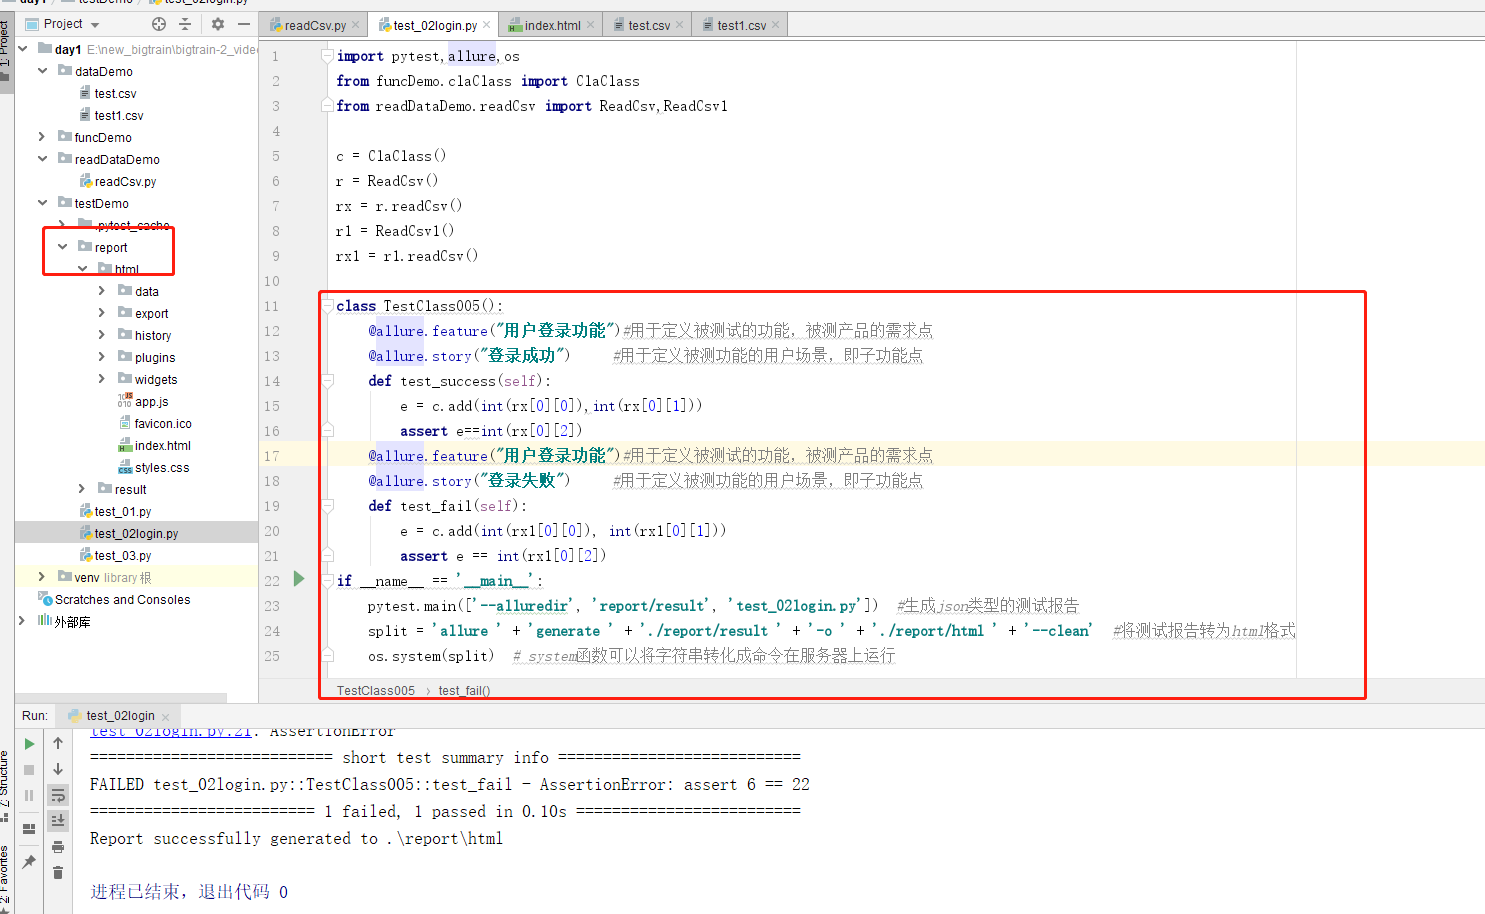Expand the widgets folder
Image resolution: width=1485 pixels, height=914 pixels.
[x=101, y=379]
